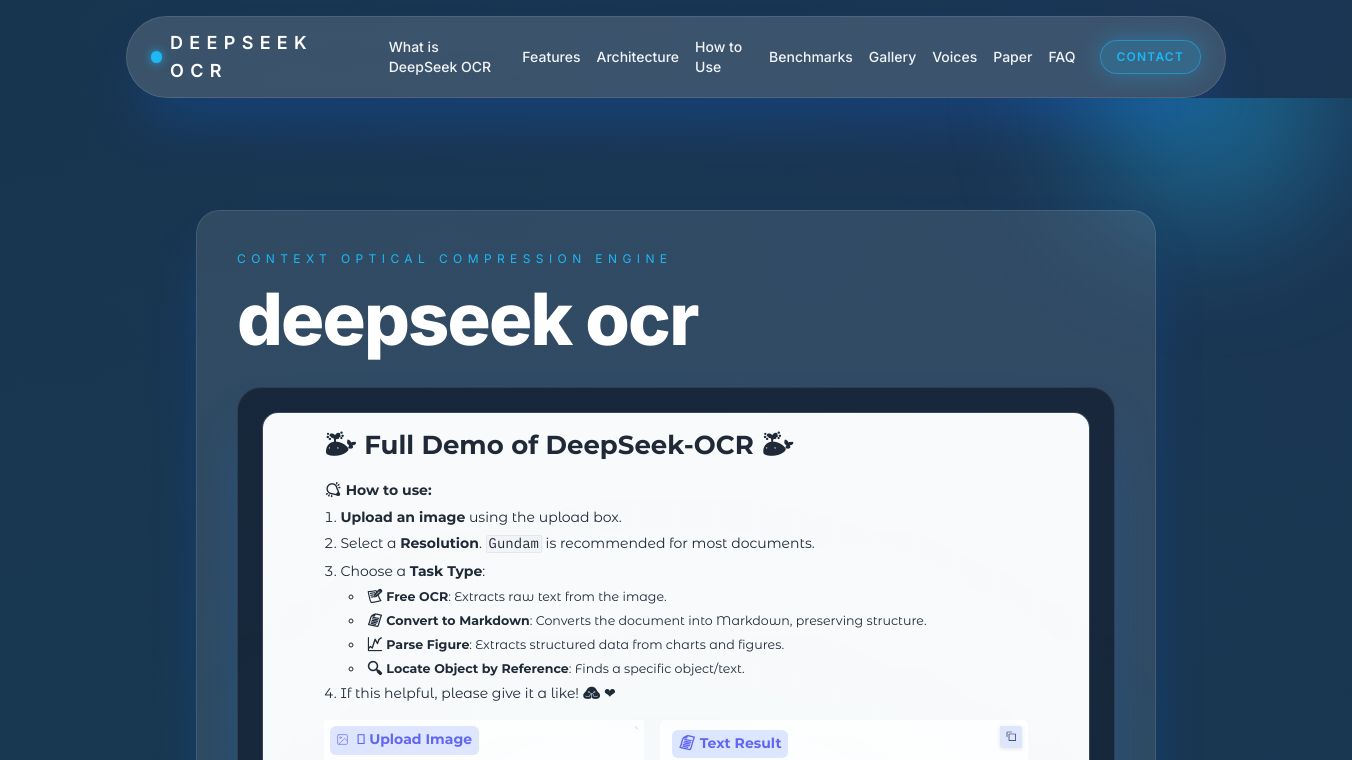Viewport: 1352px width, 760px height.
Task: Click the step 'Upload an image using the upload box'
Action: point(481,517)
